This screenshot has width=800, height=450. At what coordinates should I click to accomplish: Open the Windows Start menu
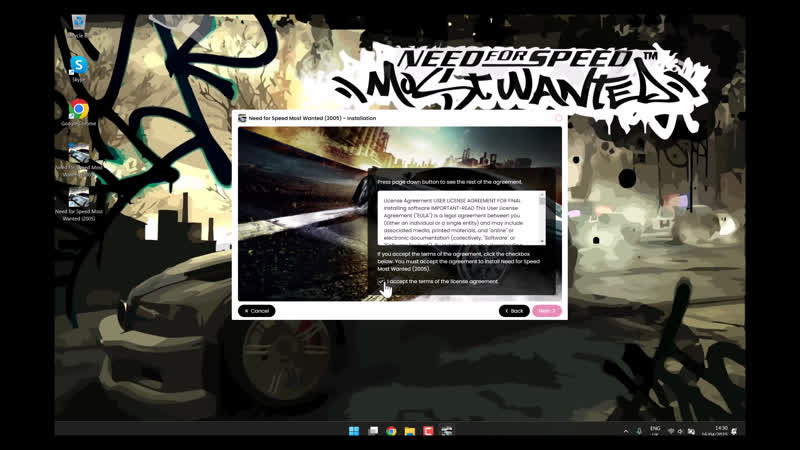pos(354,431)
